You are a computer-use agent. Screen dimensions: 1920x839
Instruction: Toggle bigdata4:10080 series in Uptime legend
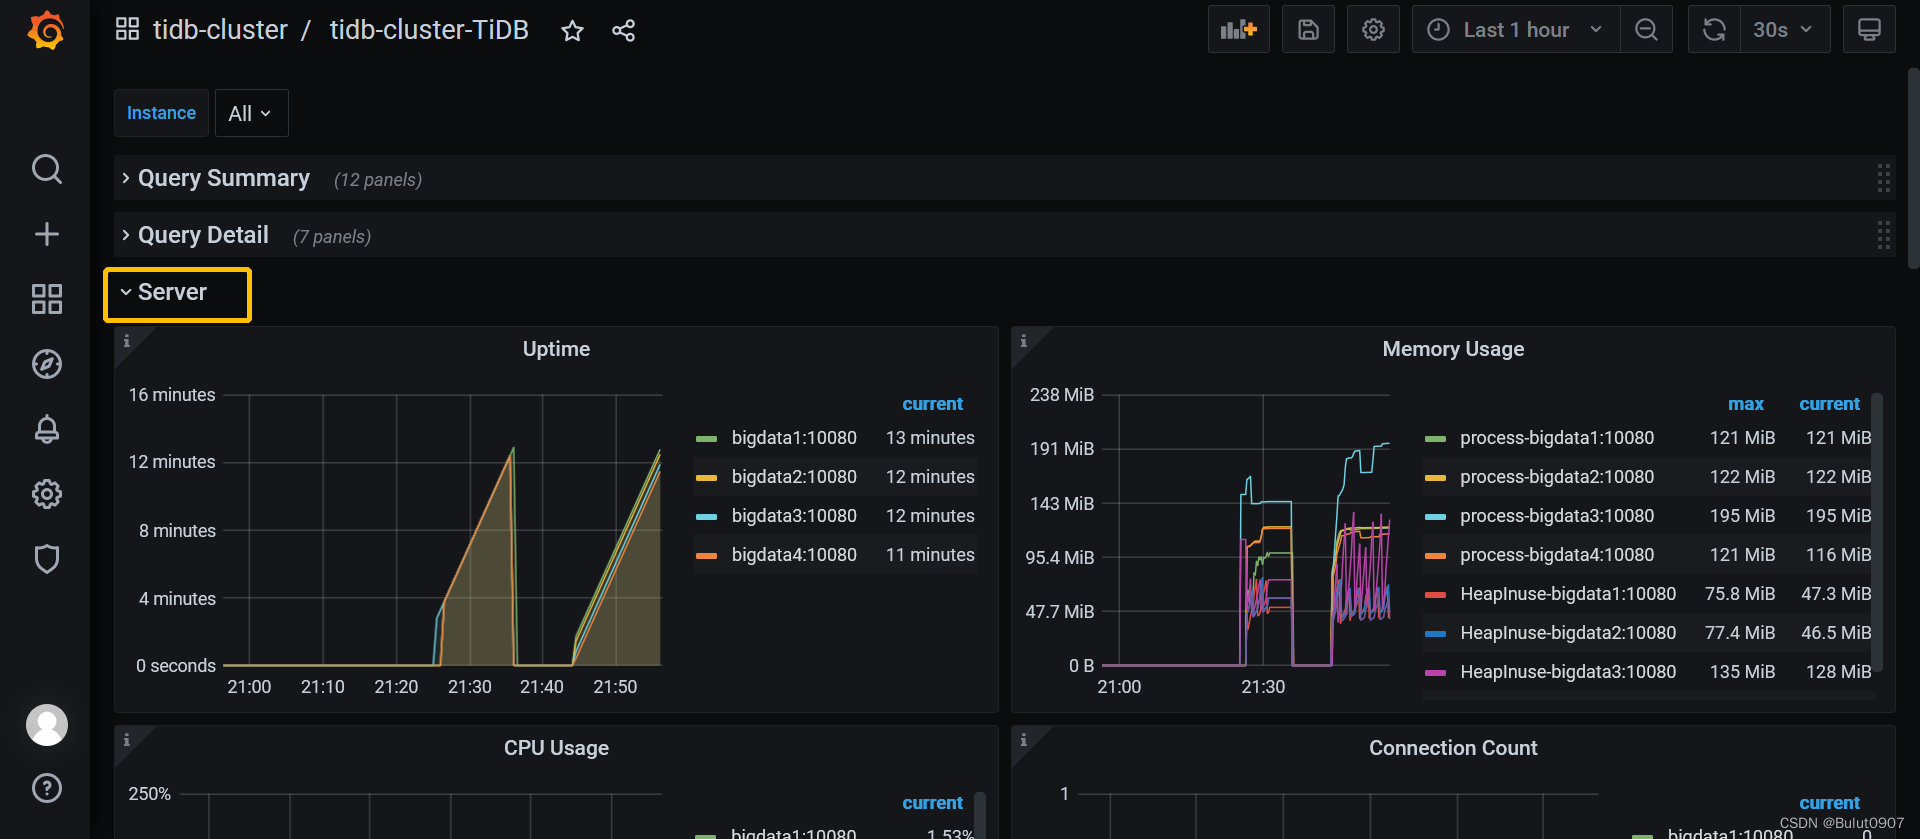tap(794, 555)
